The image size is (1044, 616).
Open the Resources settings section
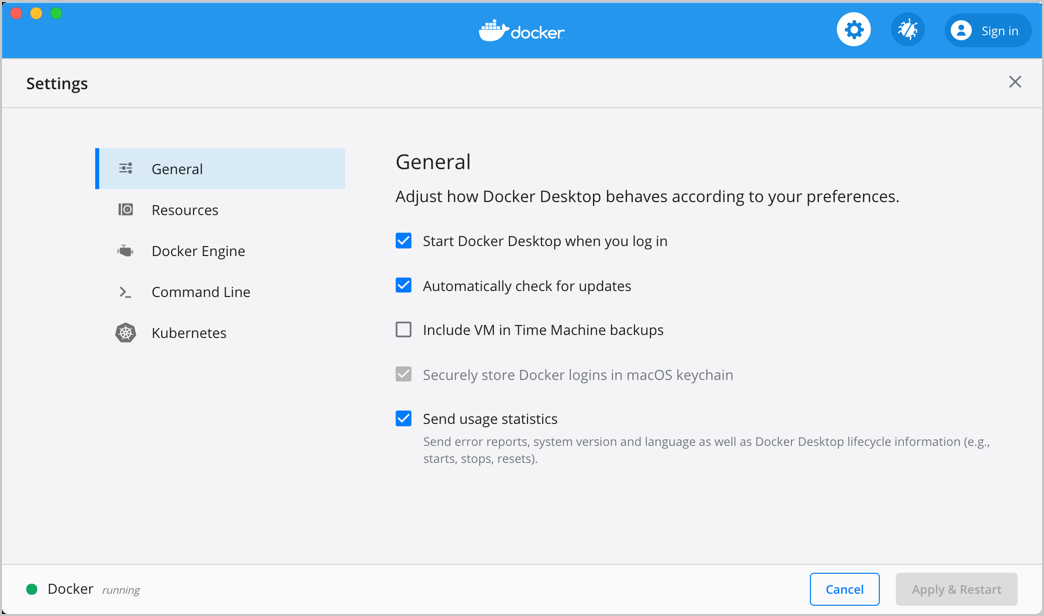coord(185,210)
